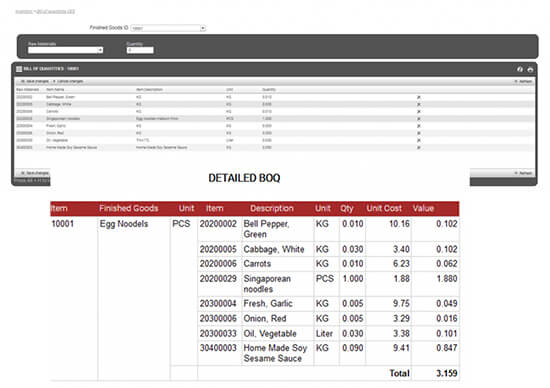Click item code 20300006 in BOQ table
This screenshot has height=388, width=550.
point(218,318)
